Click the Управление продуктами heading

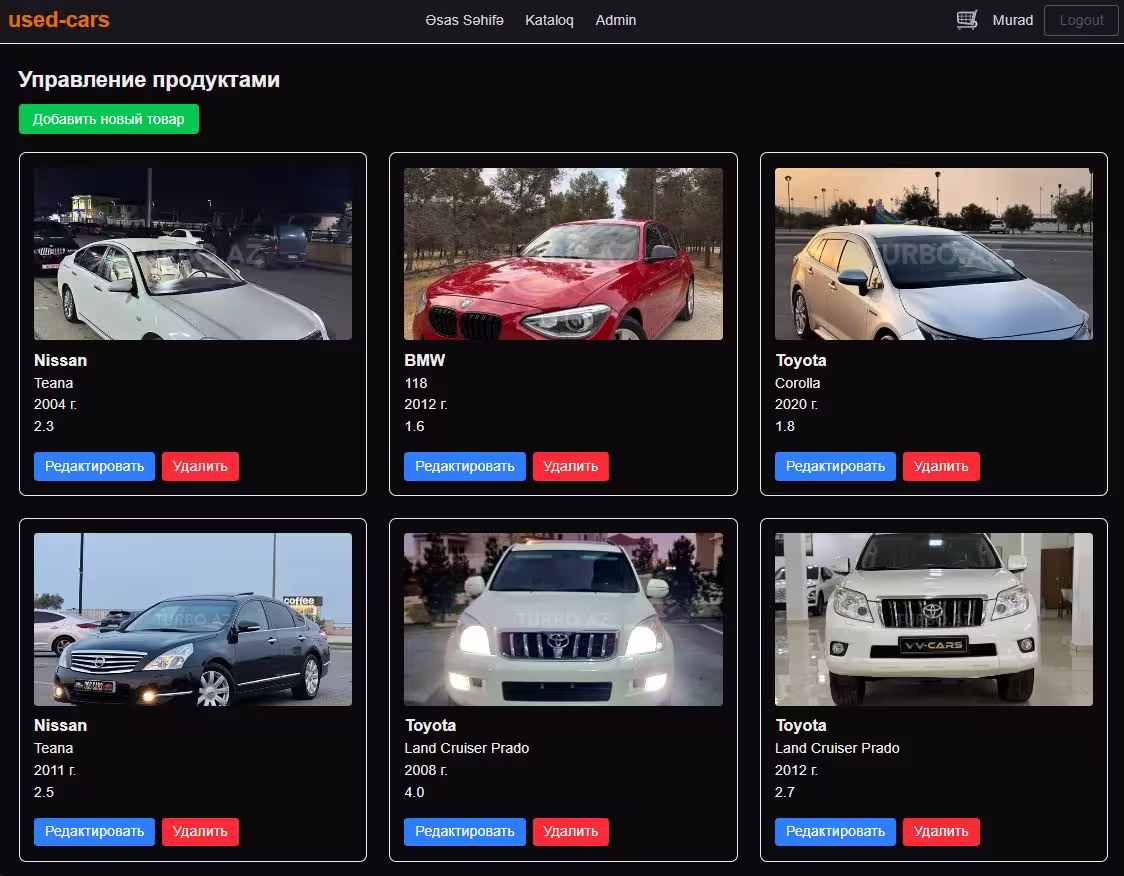tap(149, 79)
